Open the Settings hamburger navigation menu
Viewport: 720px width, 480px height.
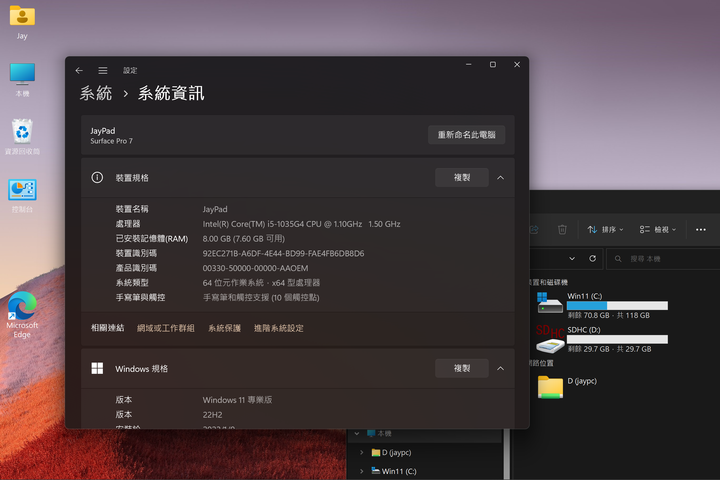(103, 70)
